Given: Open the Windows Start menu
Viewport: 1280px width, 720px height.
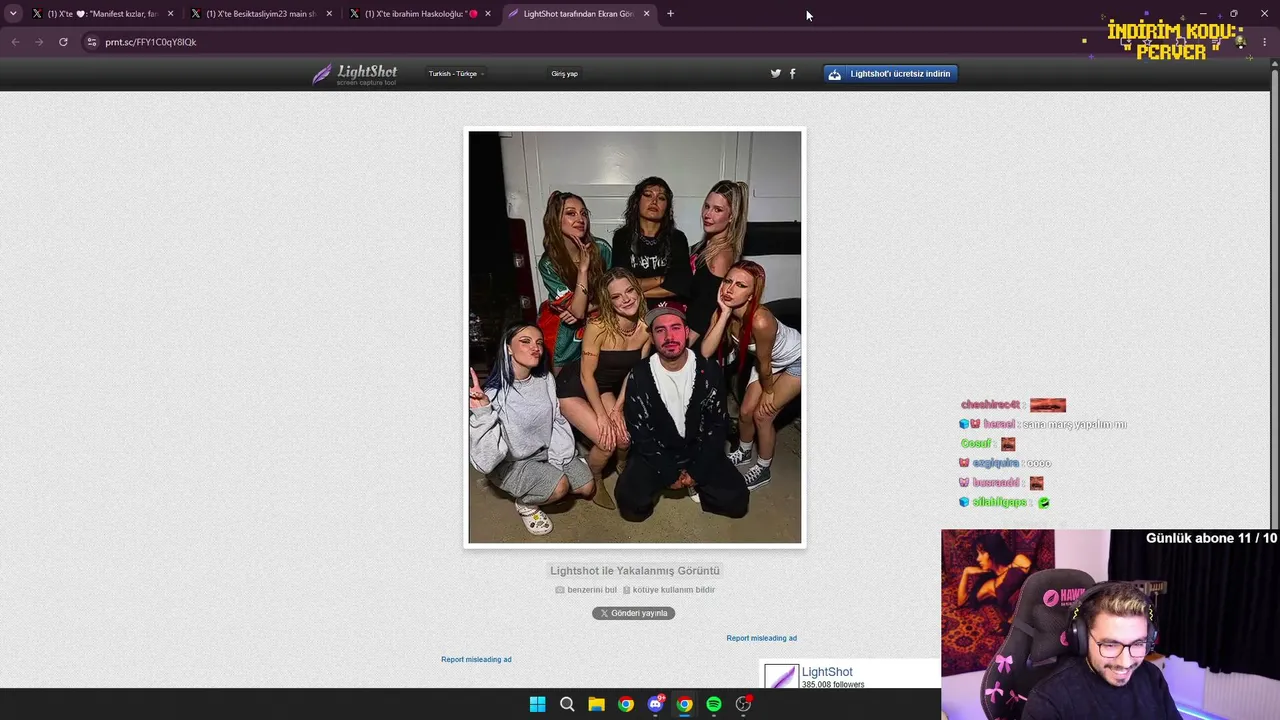Looking at the screenshot, I should tap(537, 704).
